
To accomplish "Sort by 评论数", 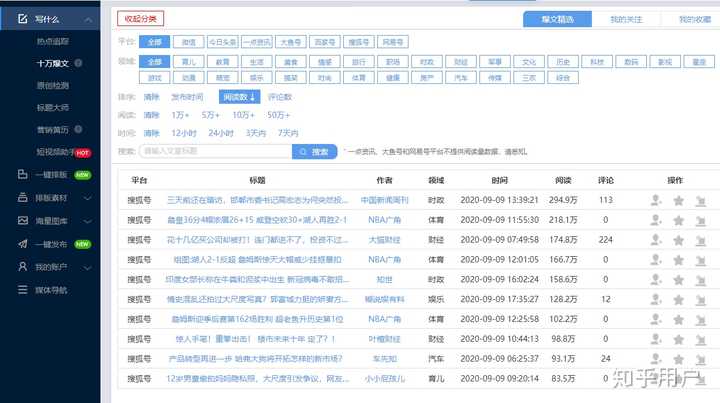I will 280,97.
